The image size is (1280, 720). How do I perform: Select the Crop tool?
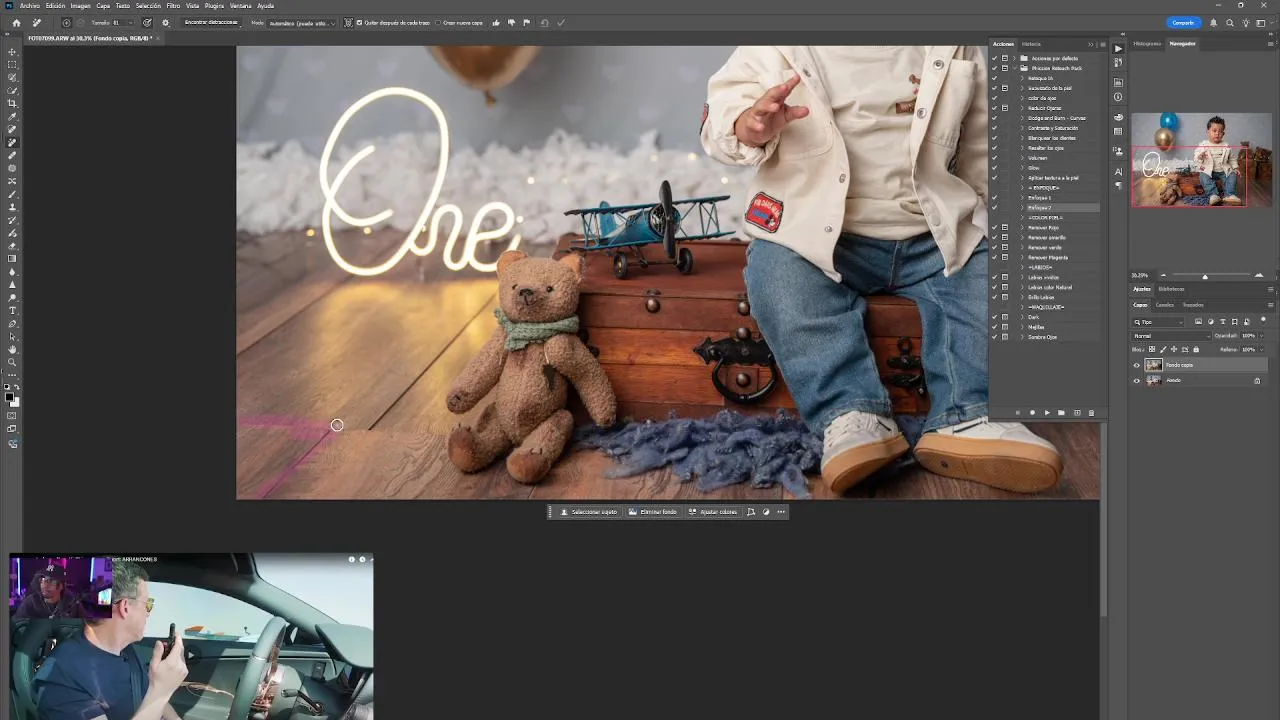12,104
